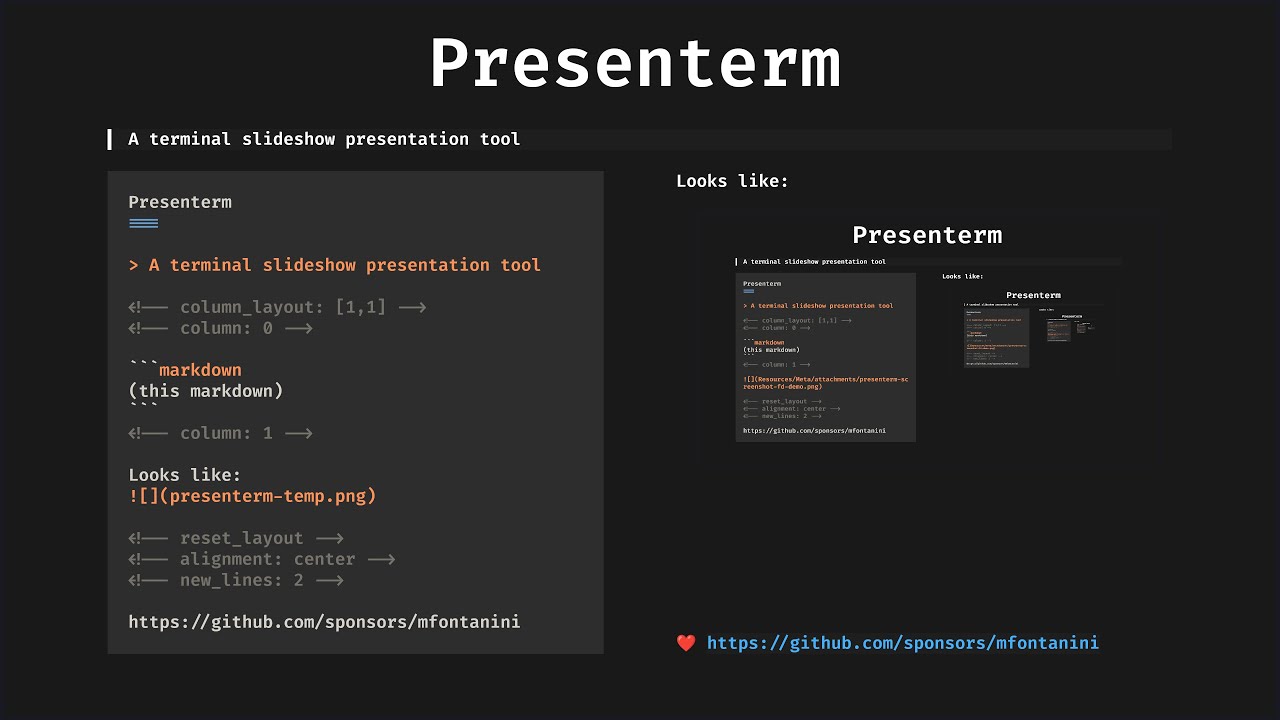Click the "new_lines: 2" comment line
1280x720 pixels.
coord(236,580)
